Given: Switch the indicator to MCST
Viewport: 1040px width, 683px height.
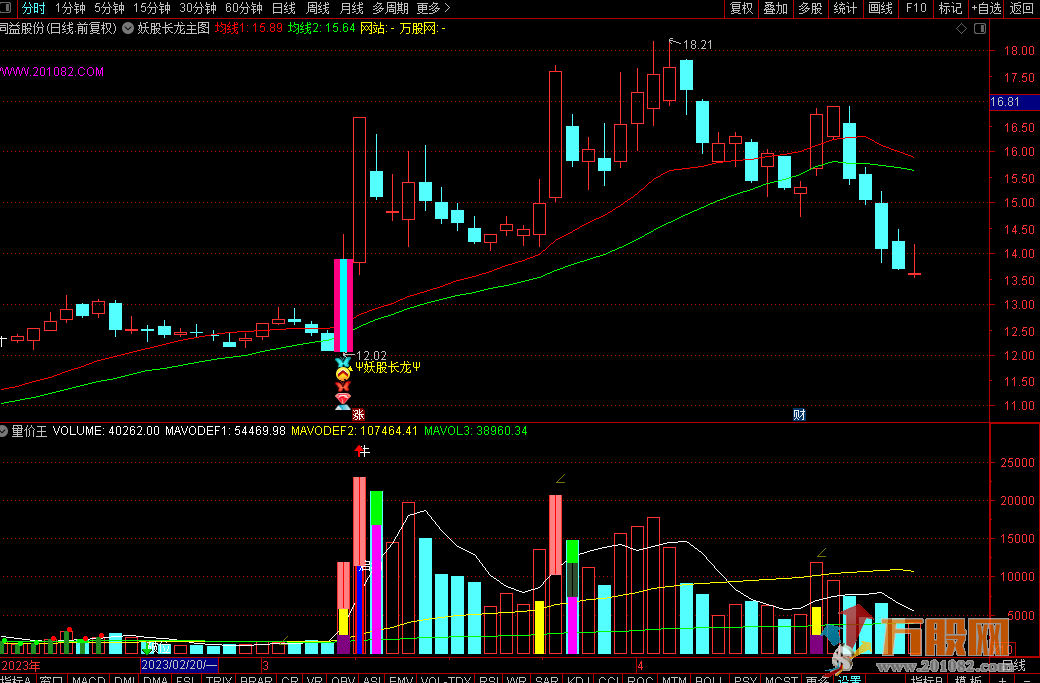Looking at the screenshot, I should [x=781, y=680].
